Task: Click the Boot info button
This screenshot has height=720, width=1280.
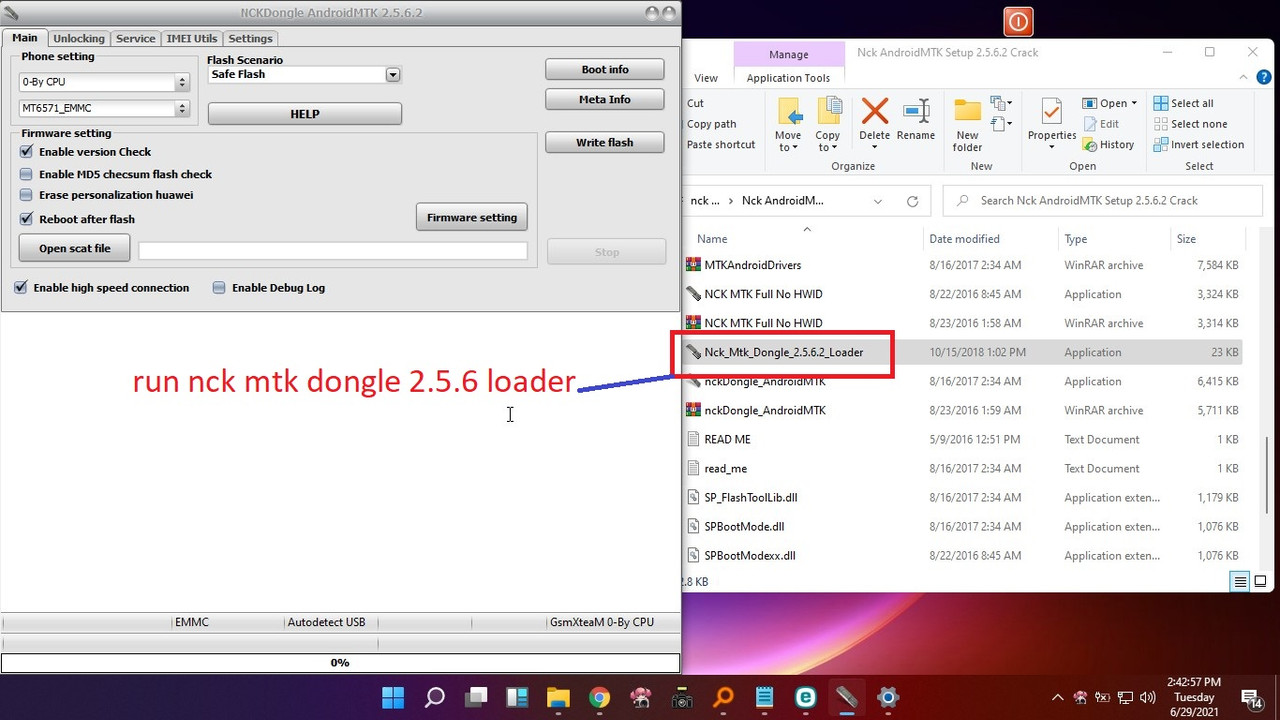Action: (605, 69)
